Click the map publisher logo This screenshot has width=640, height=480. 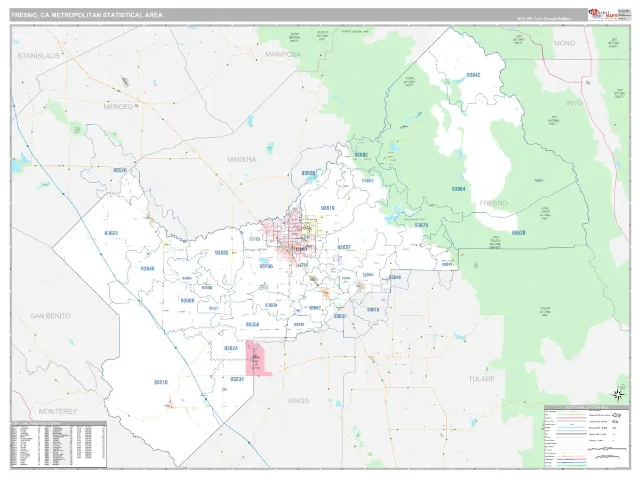click(x=603, y=14)
